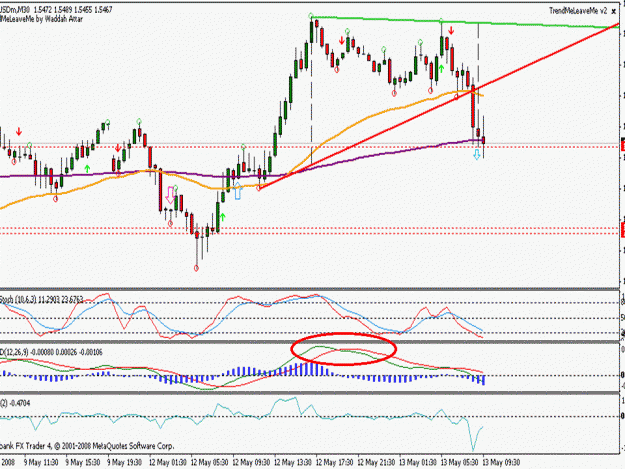625x469 pixels.
Task: Click the TrendMeLeaveMe v2 indicator label
Action: click(578, 11)
